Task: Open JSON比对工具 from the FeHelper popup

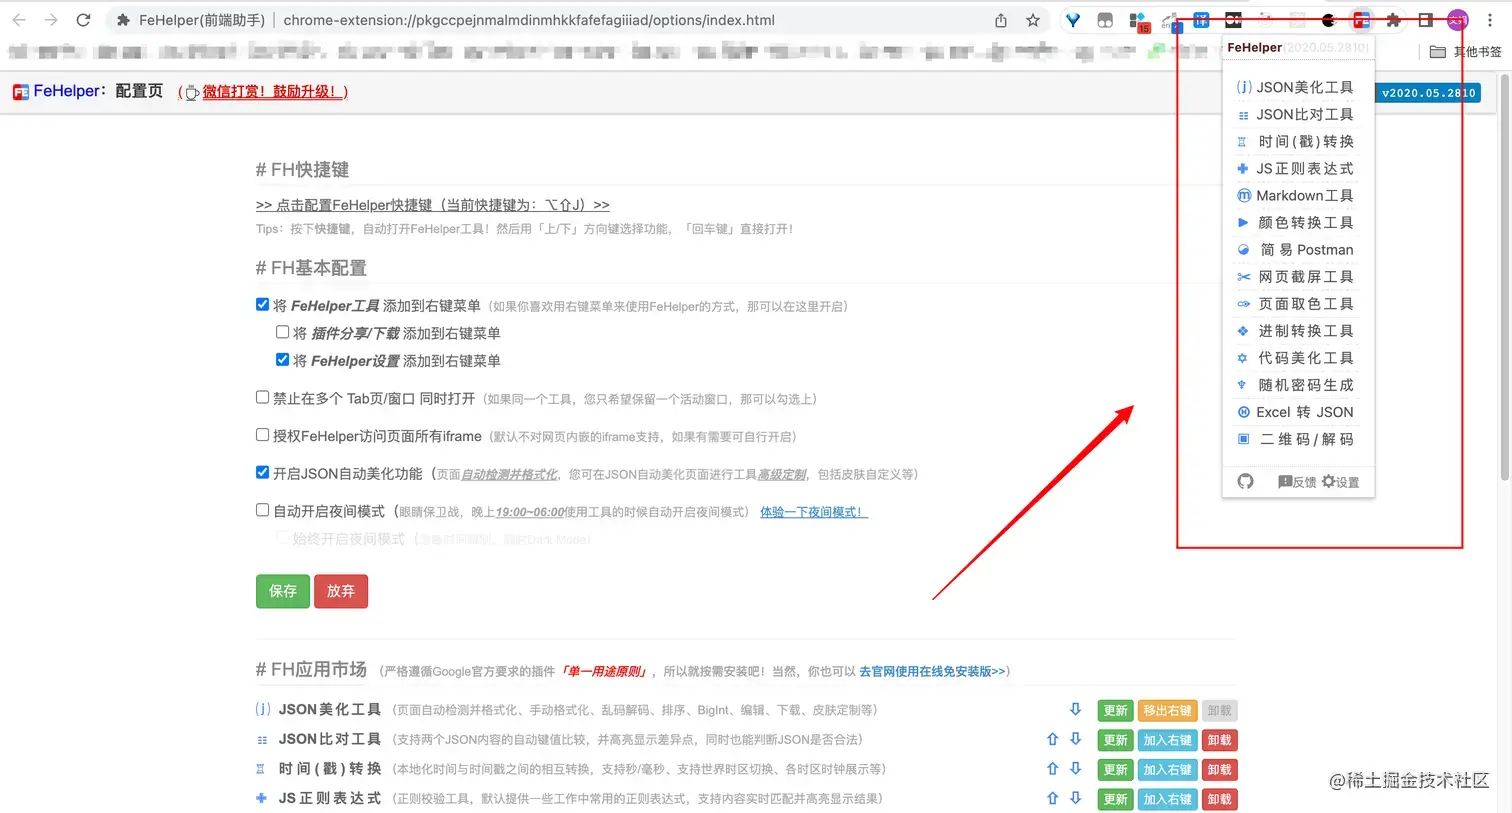Action: [1296, 114]
